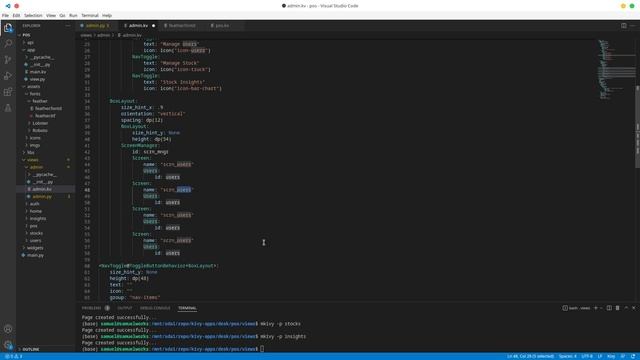Screen dimensions: 640x360
Task: Open terminal launch profile dropdown arrow
Action: click(x=601, y=308)
